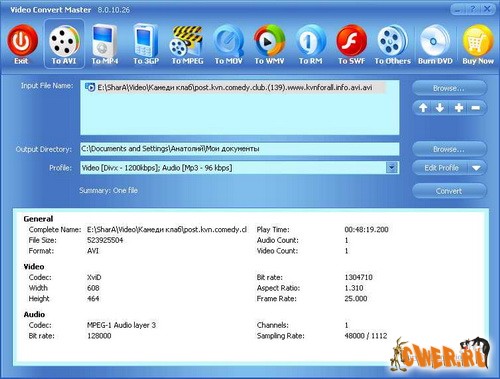Click the red Exit power icon
The image size is (500, 379).
pos(22,41)
